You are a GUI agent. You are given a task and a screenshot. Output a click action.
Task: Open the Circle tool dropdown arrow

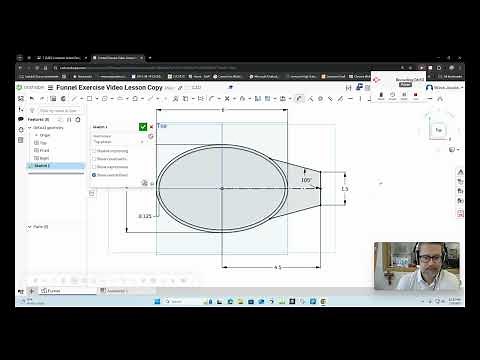point(112,99)
